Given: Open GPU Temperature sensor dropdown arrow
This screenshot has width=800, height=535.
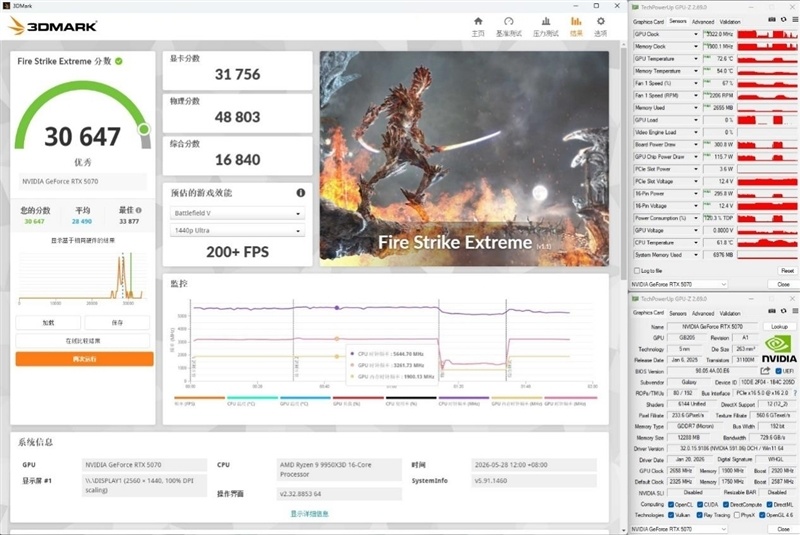Looking at the screenshot, I should click(x=695, y=59).
